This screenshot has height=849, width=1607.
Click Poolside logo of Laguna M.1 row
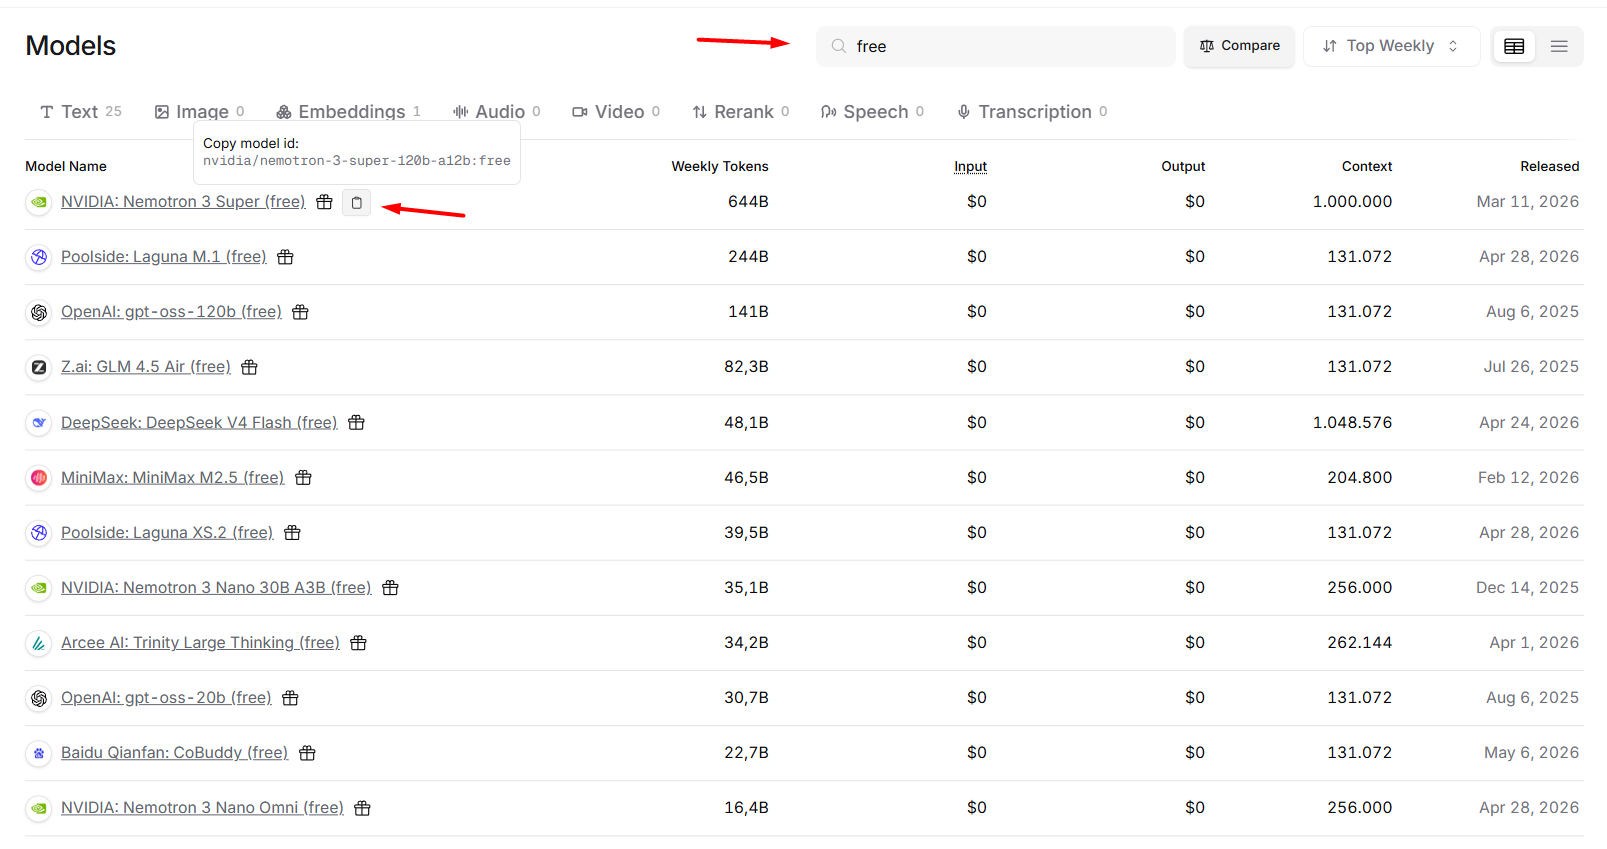coord(39,257)
